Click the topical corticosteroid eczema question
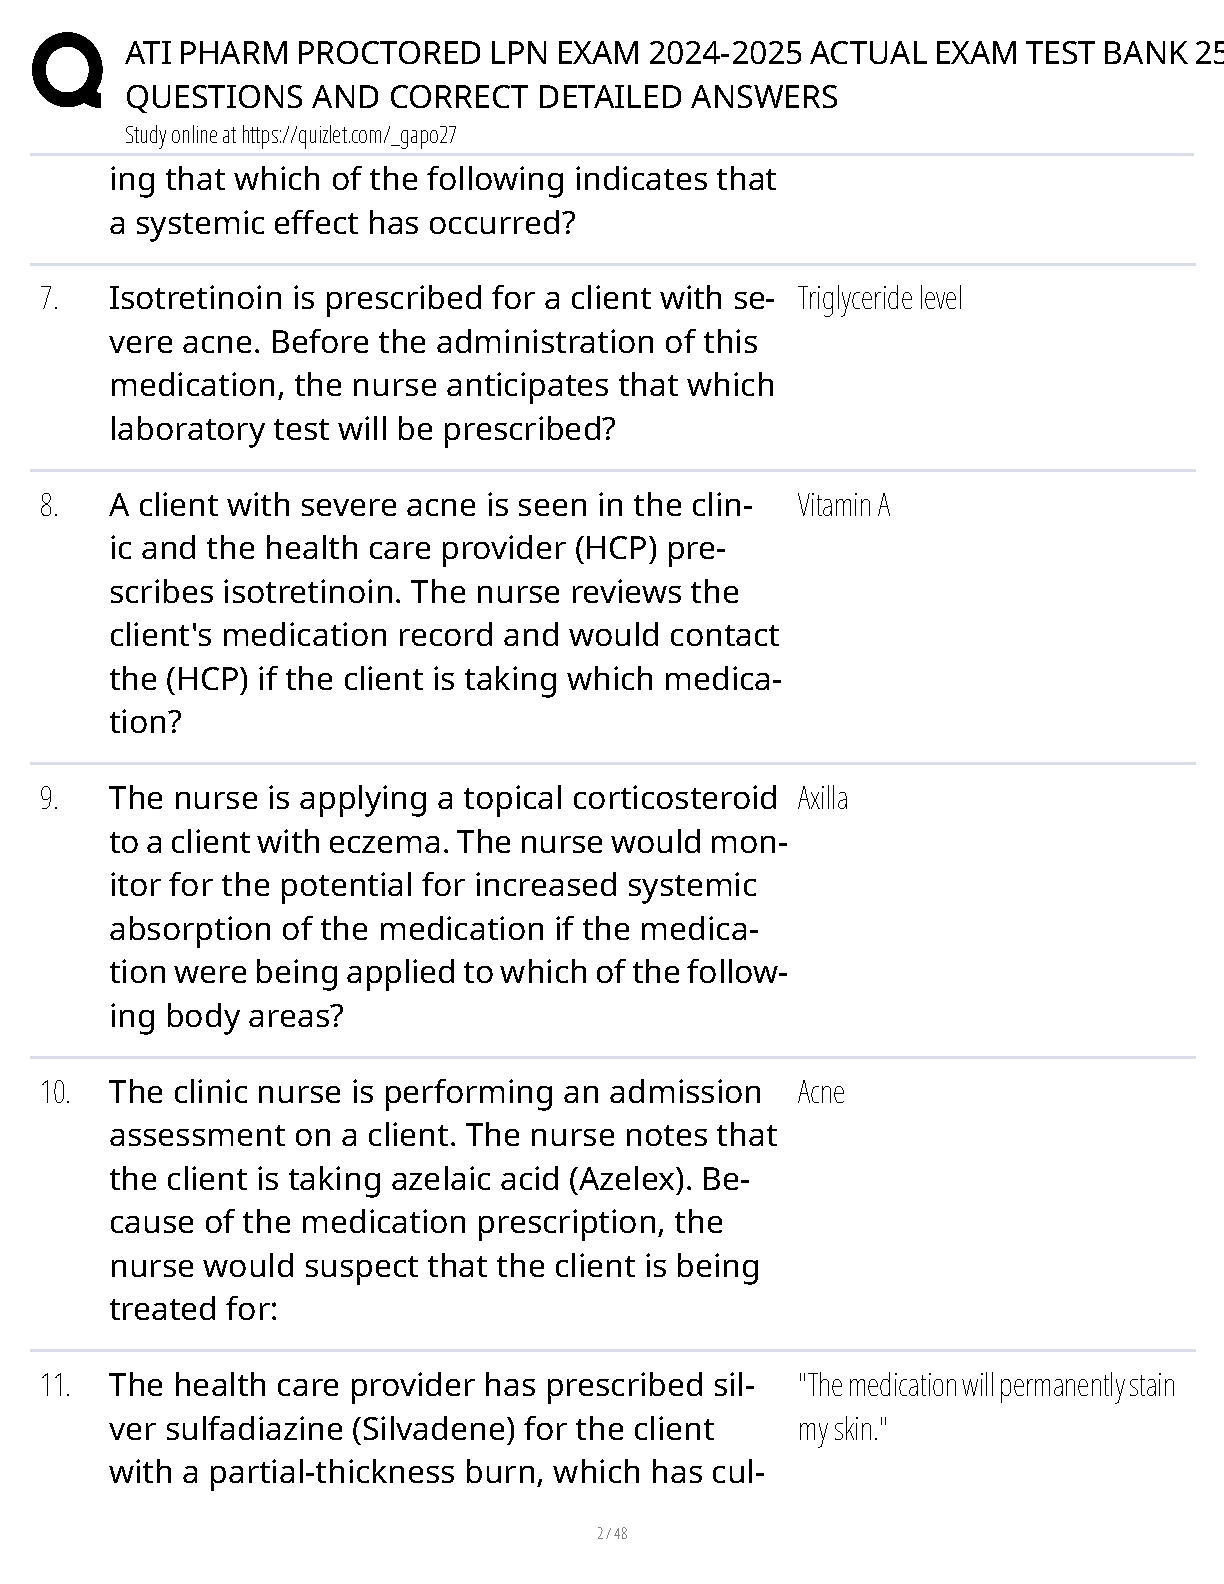Viewport: 1224px width, 1584px height. click(x=448, y=906)
